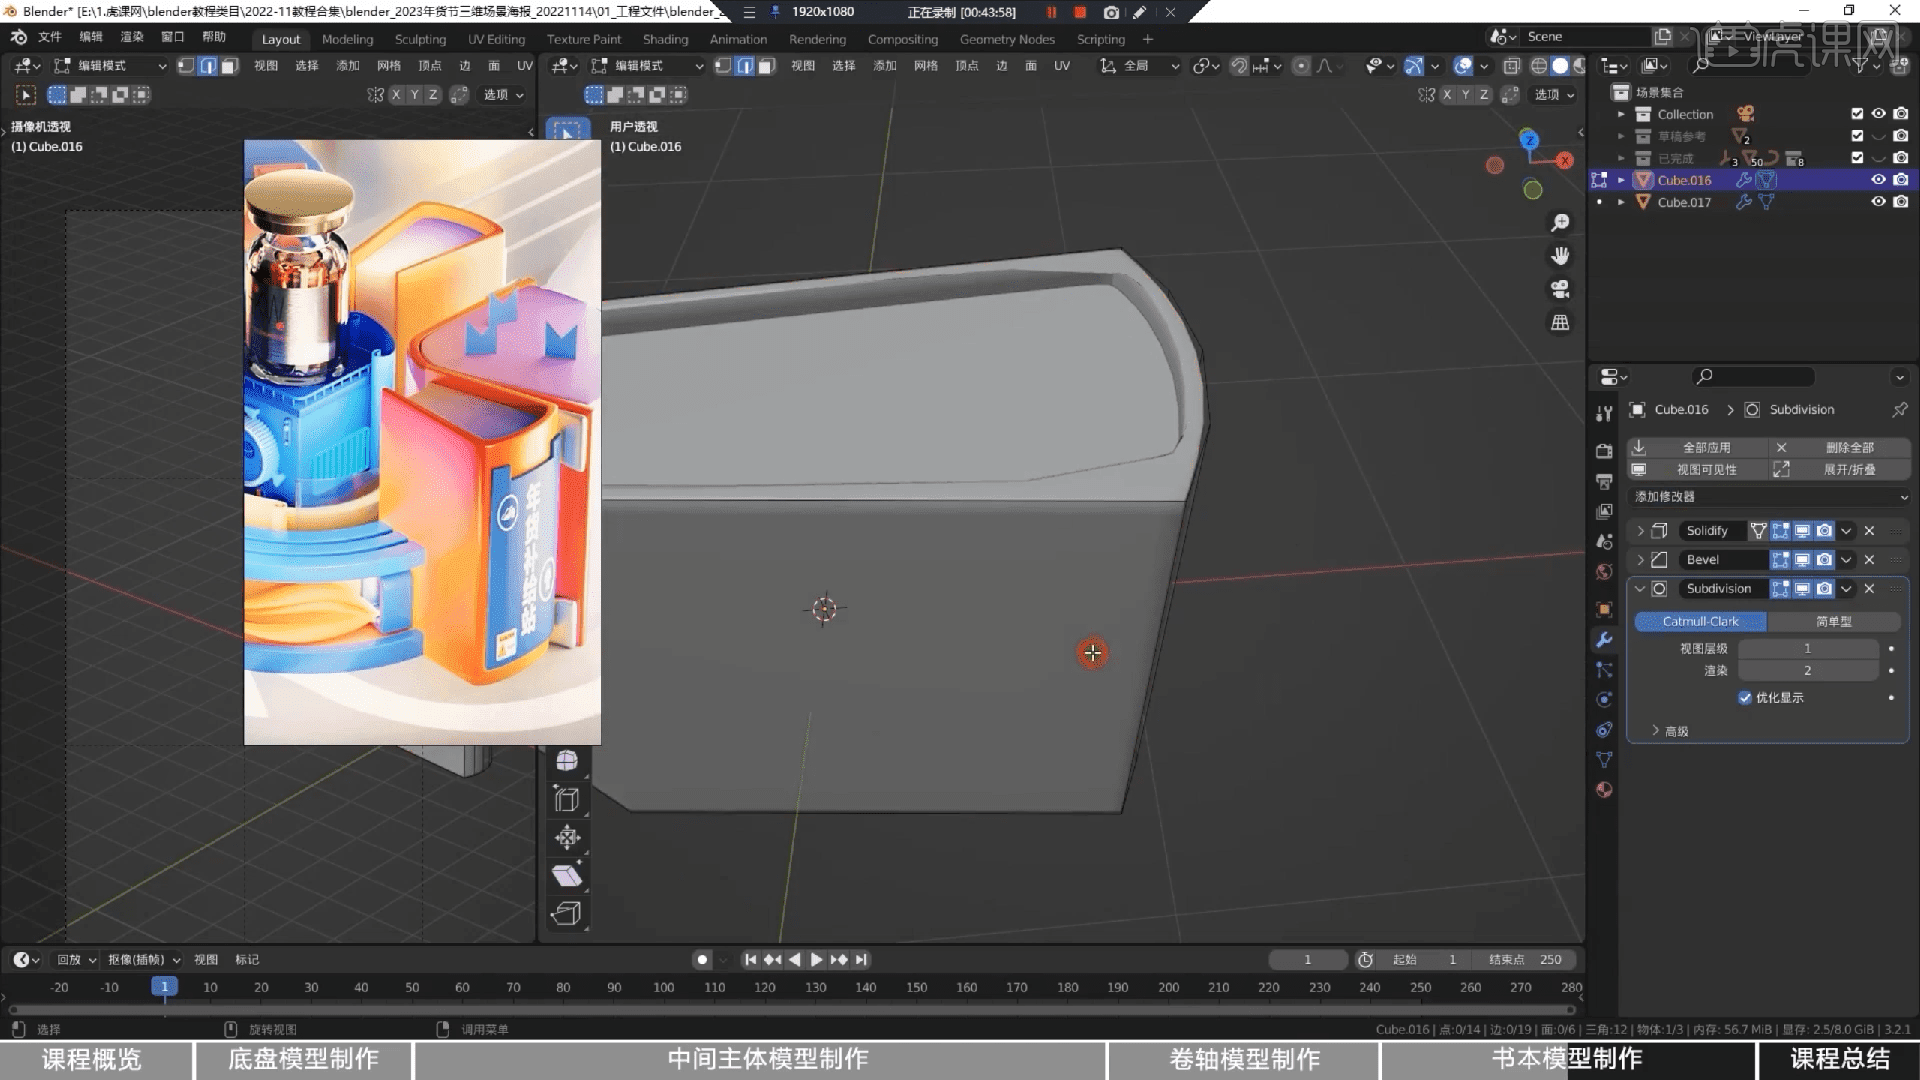Expand Cube.017 in the outliner

click(x=1621, y=202)
